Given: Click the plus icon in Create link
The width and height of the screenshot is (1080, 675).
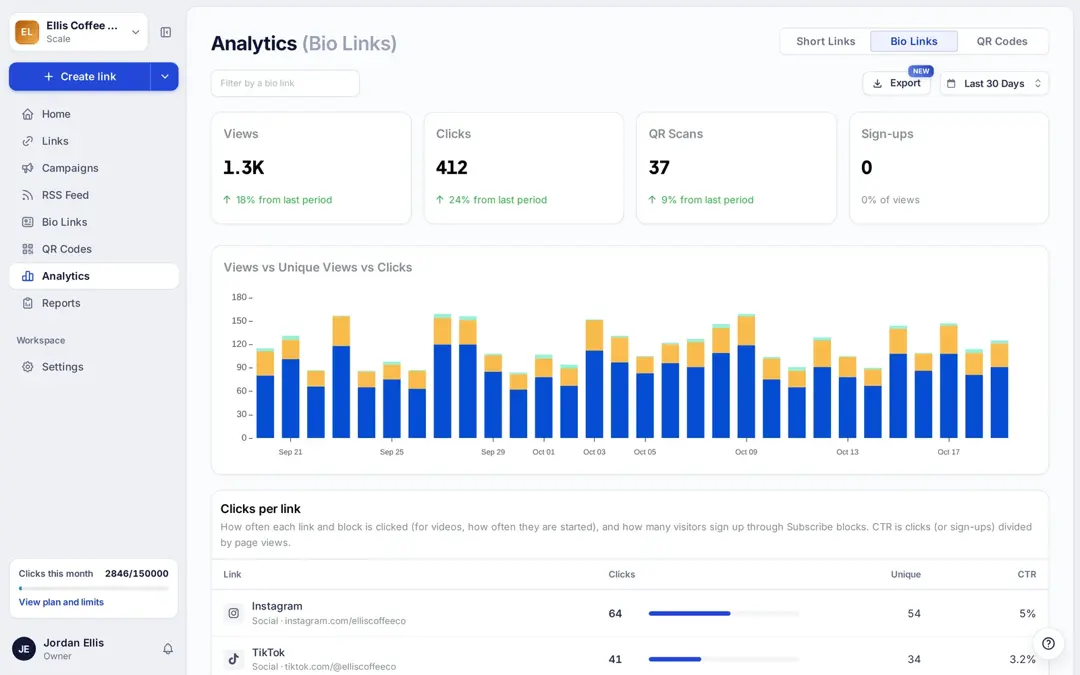Looking at the screenshot, I should pos(48,76).
